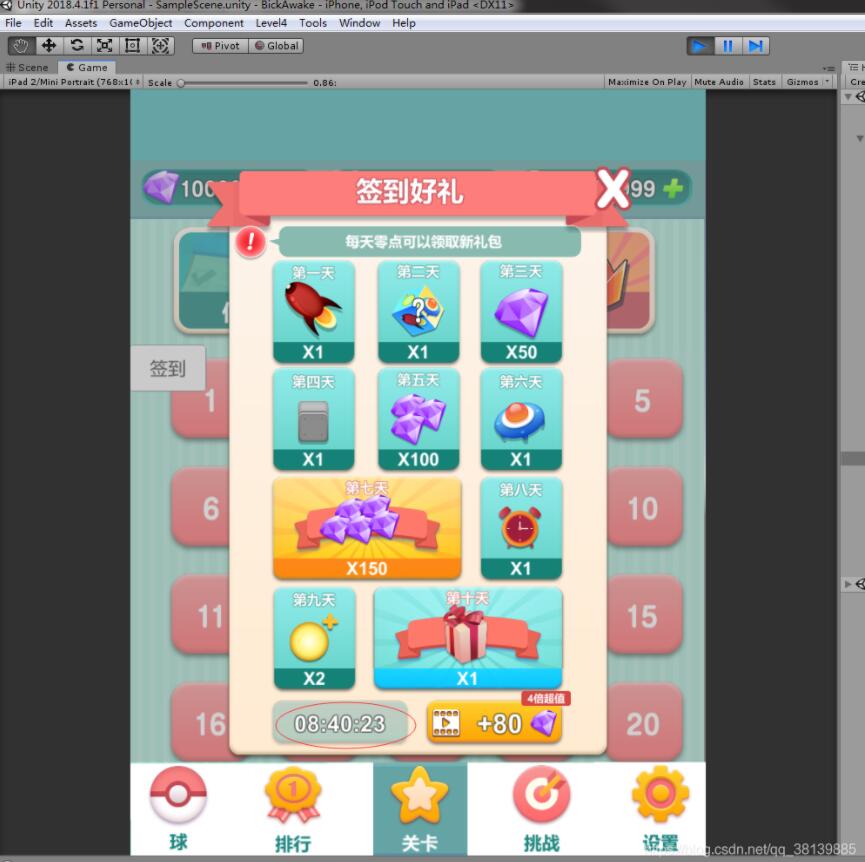Select the Rect transform tool
The height and width of the screenshot is (862, 865).
[x=133, y=46]
